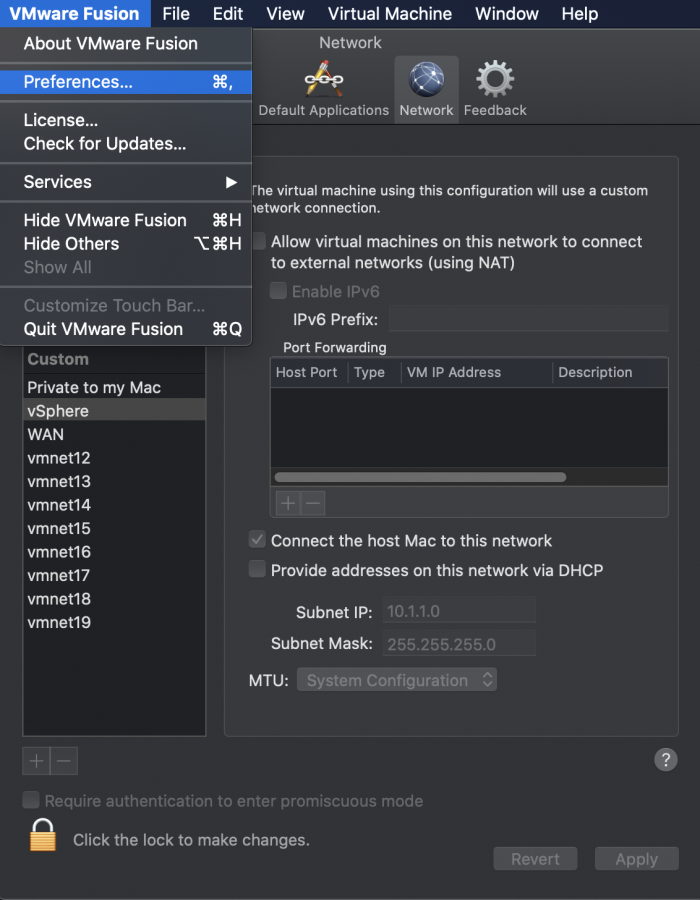
Task: Click the Subnet Mask field
Action: (x=459, y=644)
